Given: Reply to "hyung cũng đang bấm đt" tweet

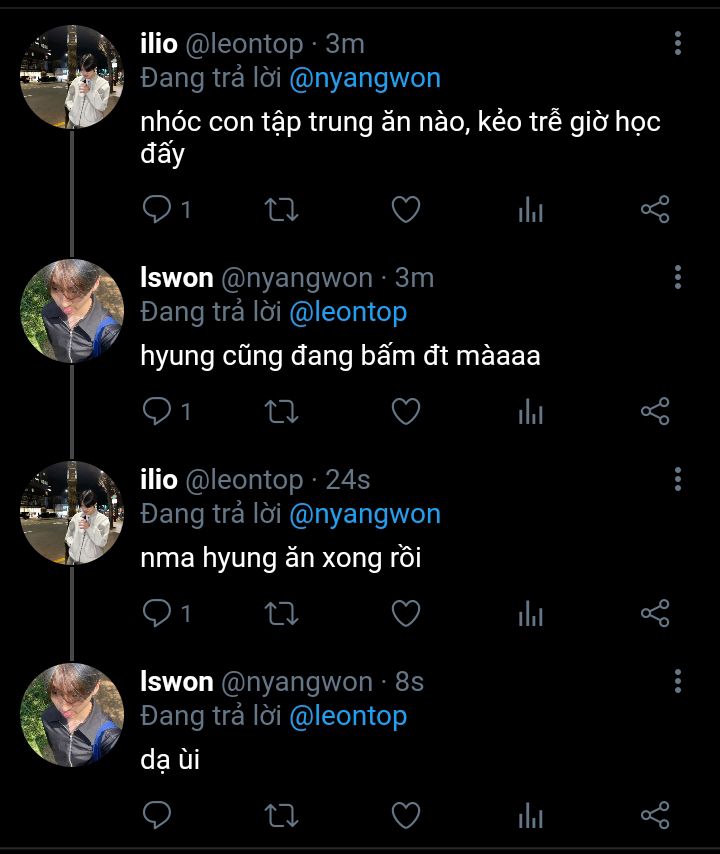Looking at the screenshot, I should 157,411.
